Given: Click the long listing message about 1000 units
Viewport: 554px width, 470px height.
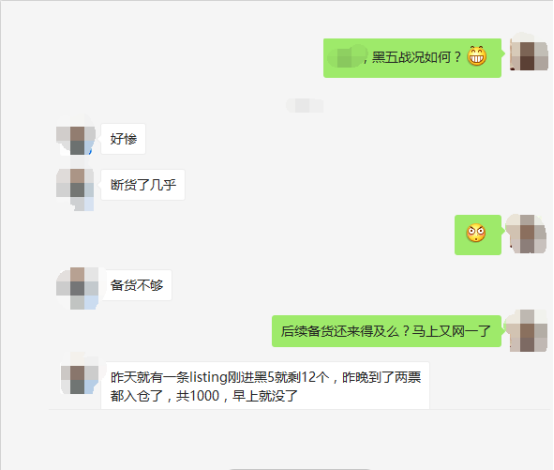Looking at the screenshot, I should 265,386.
